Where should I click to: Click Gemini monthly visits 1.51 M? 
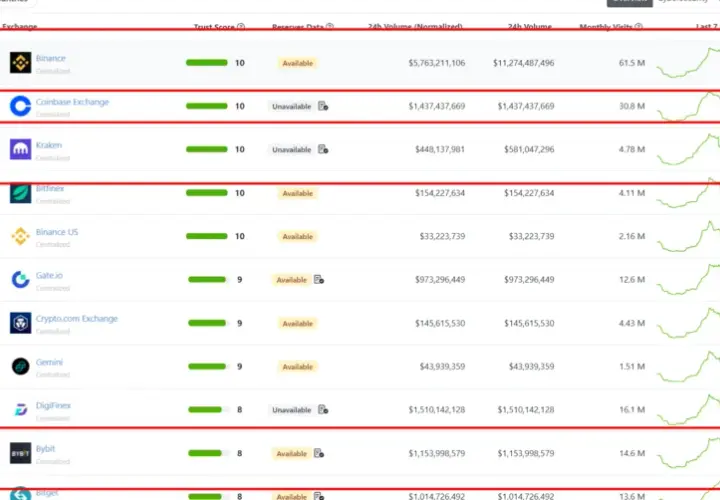coord(632,366)
